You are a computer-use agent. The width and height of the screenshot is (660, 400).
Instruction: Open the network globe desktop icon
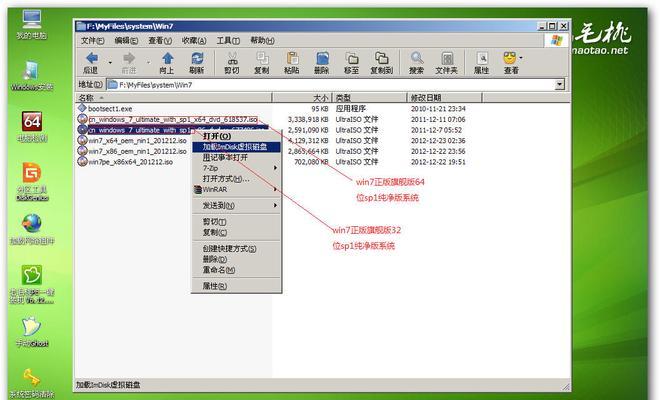pos(32,229)
